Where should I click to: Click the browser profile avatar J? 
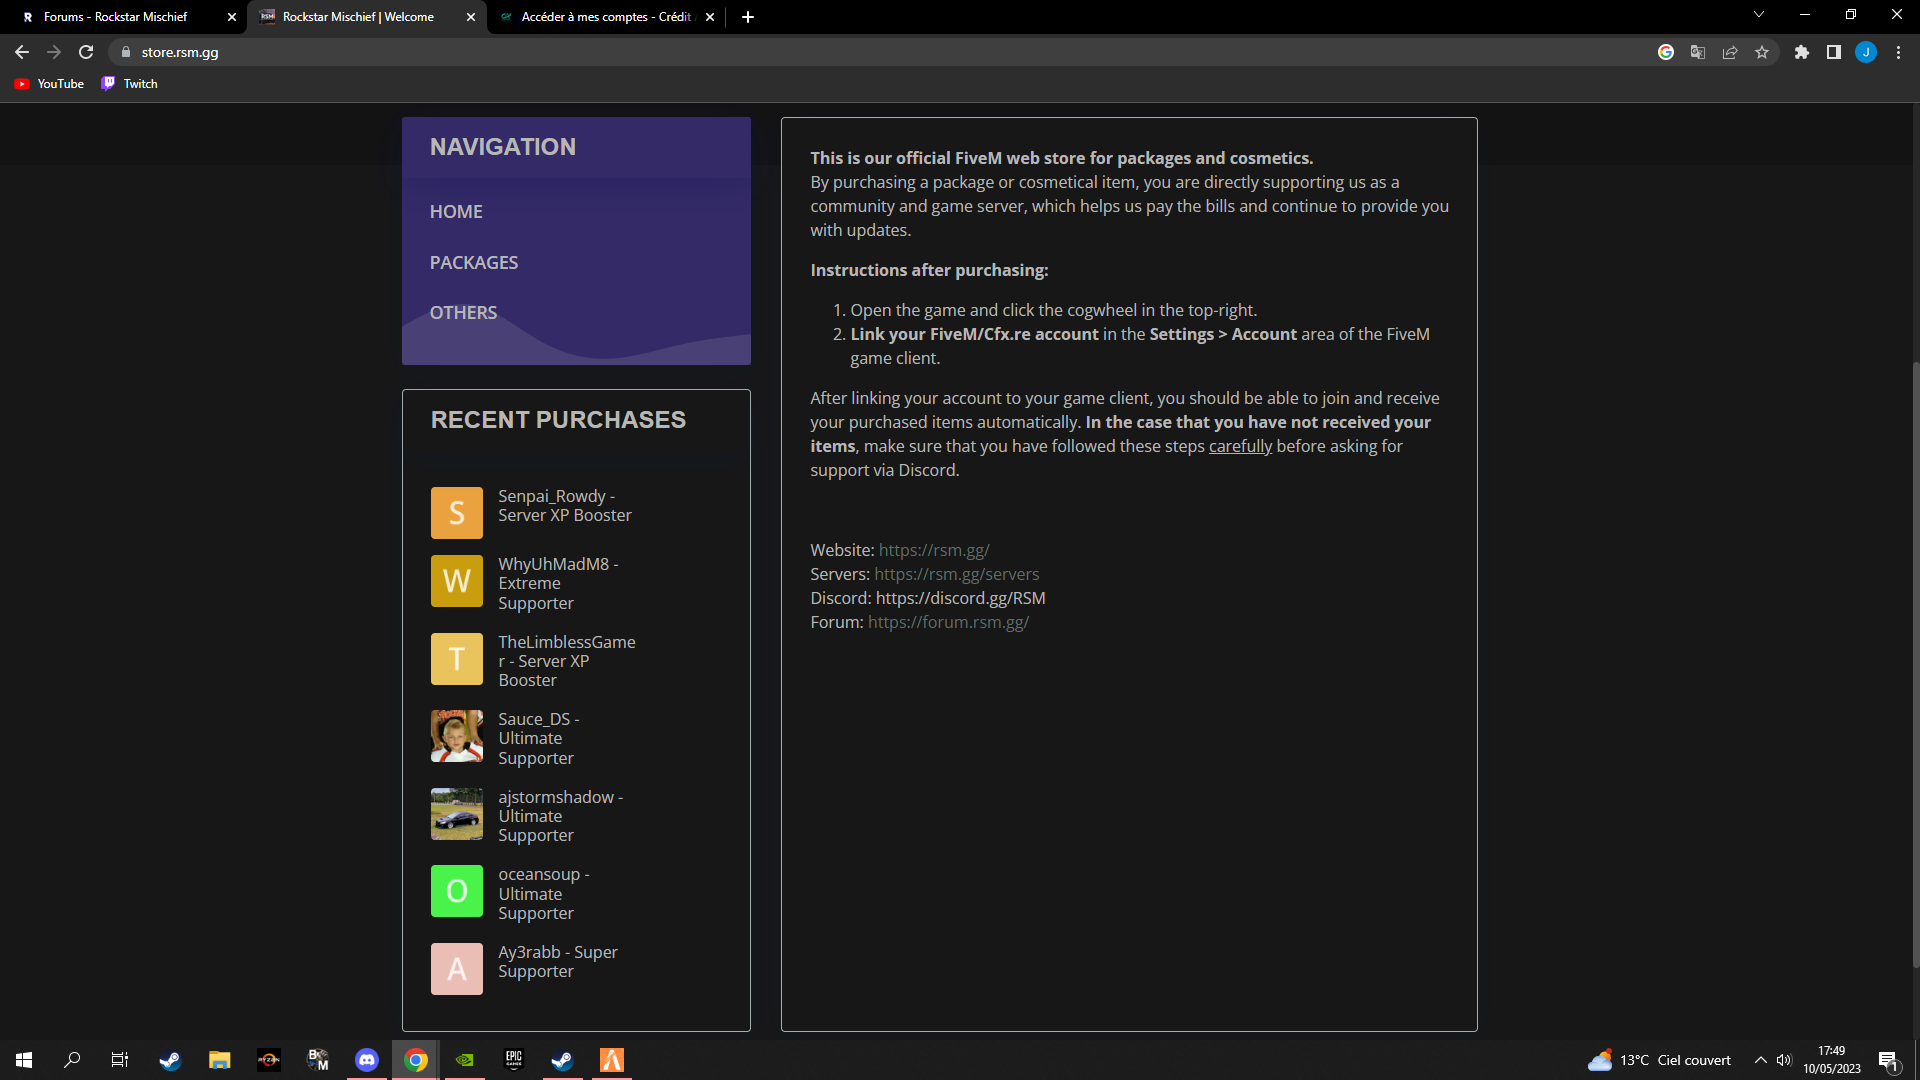[x=1866, y=52]
